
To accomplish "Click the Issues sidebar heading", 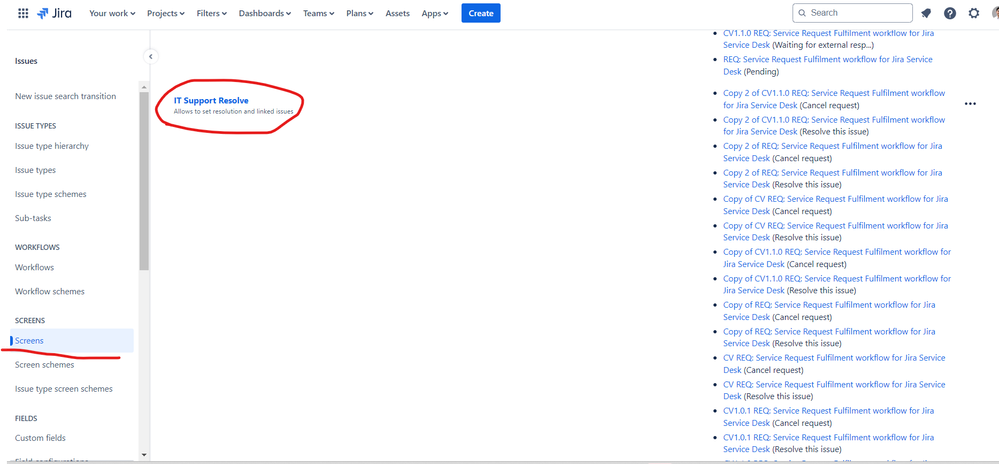I will click(x=26, y=61).
